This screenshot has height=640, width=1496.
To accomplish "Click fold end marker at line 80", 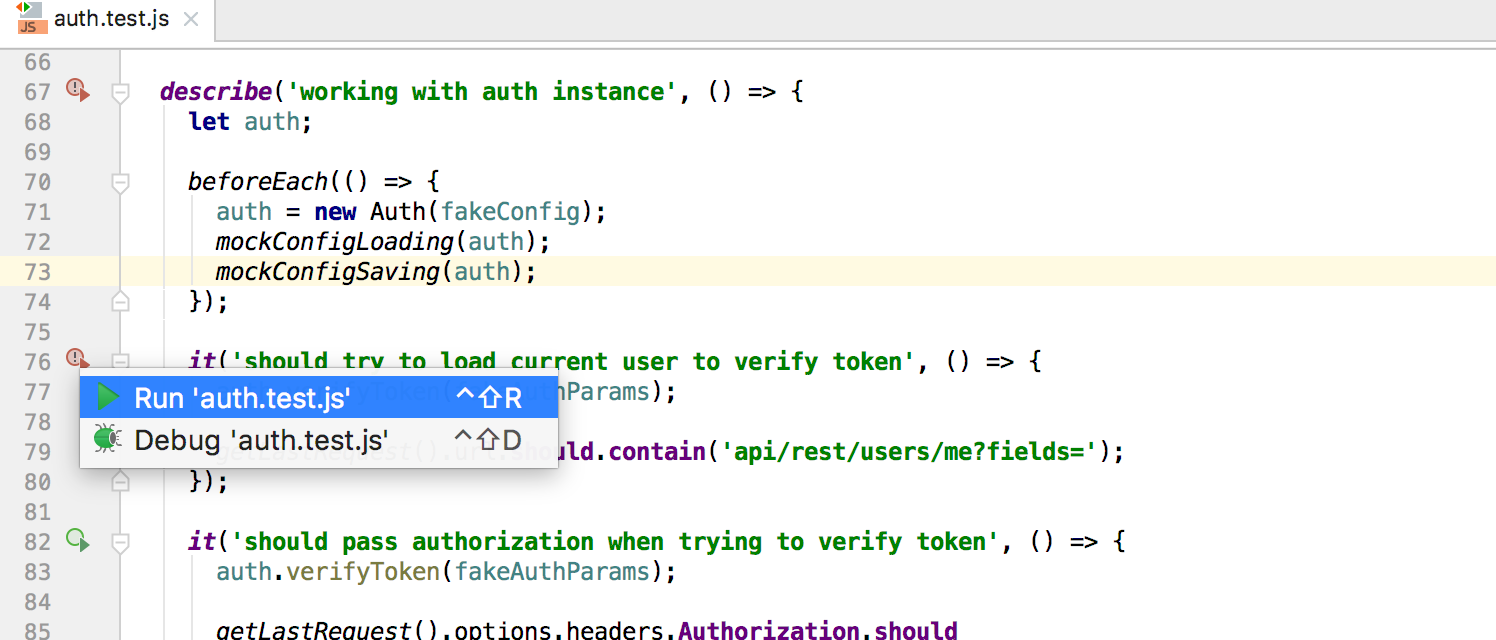I will [121, 482].
